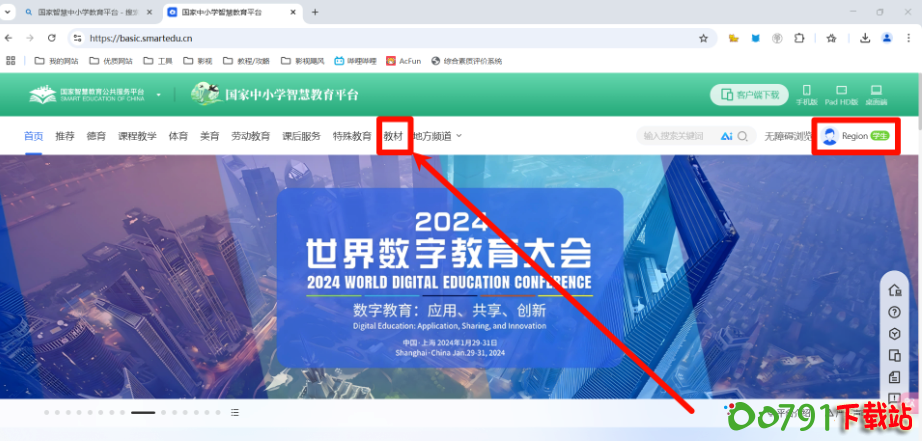The image size is (922, 441).
Task: Click the 手机版 mobile version icon
Action: (x=806, y=92)
